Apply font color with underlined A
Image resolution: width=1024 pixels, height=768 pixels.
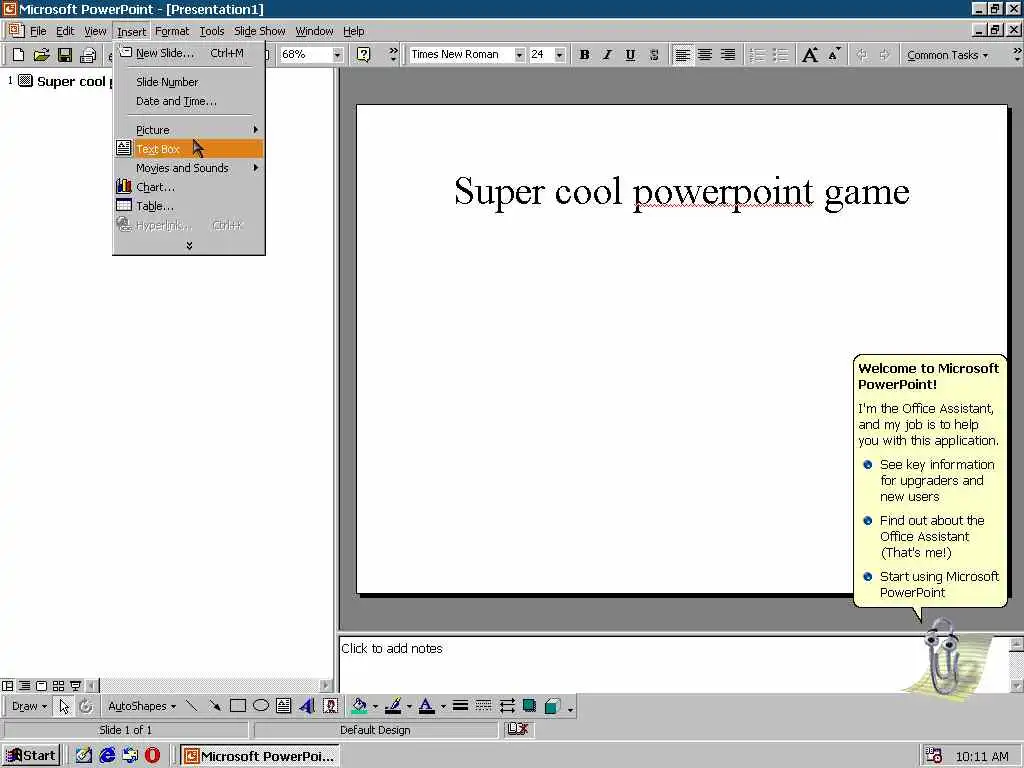(x=426, y=706)
